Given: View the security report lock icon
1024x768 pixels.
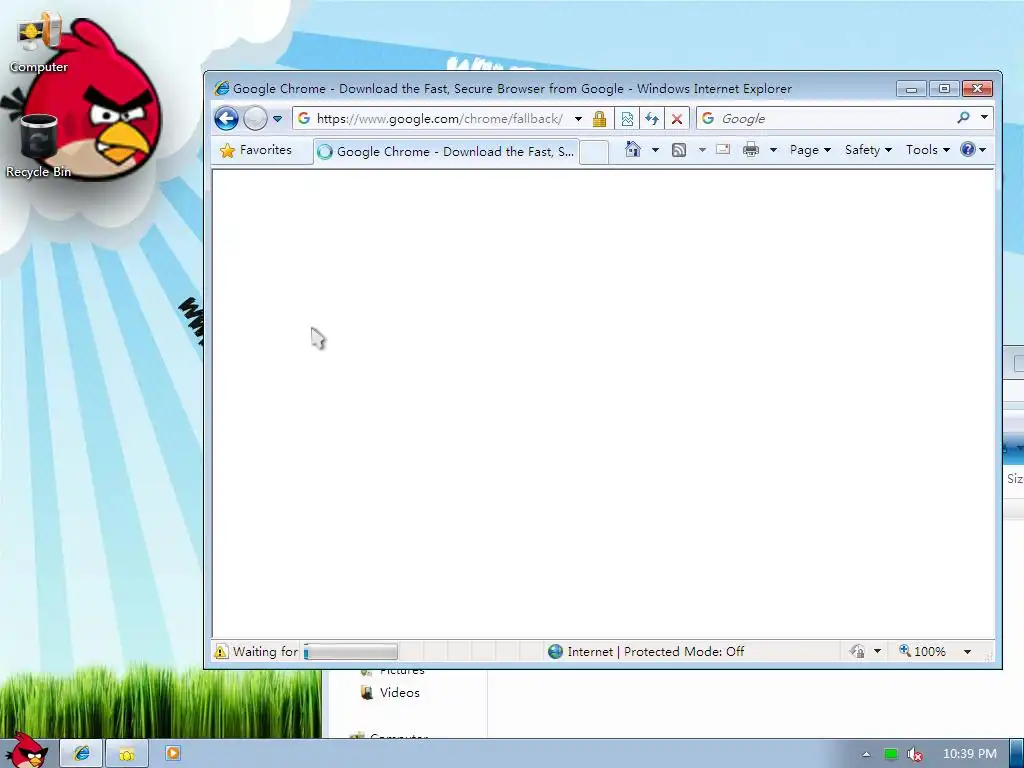Looking at the screenshot, I should point(599,119).
